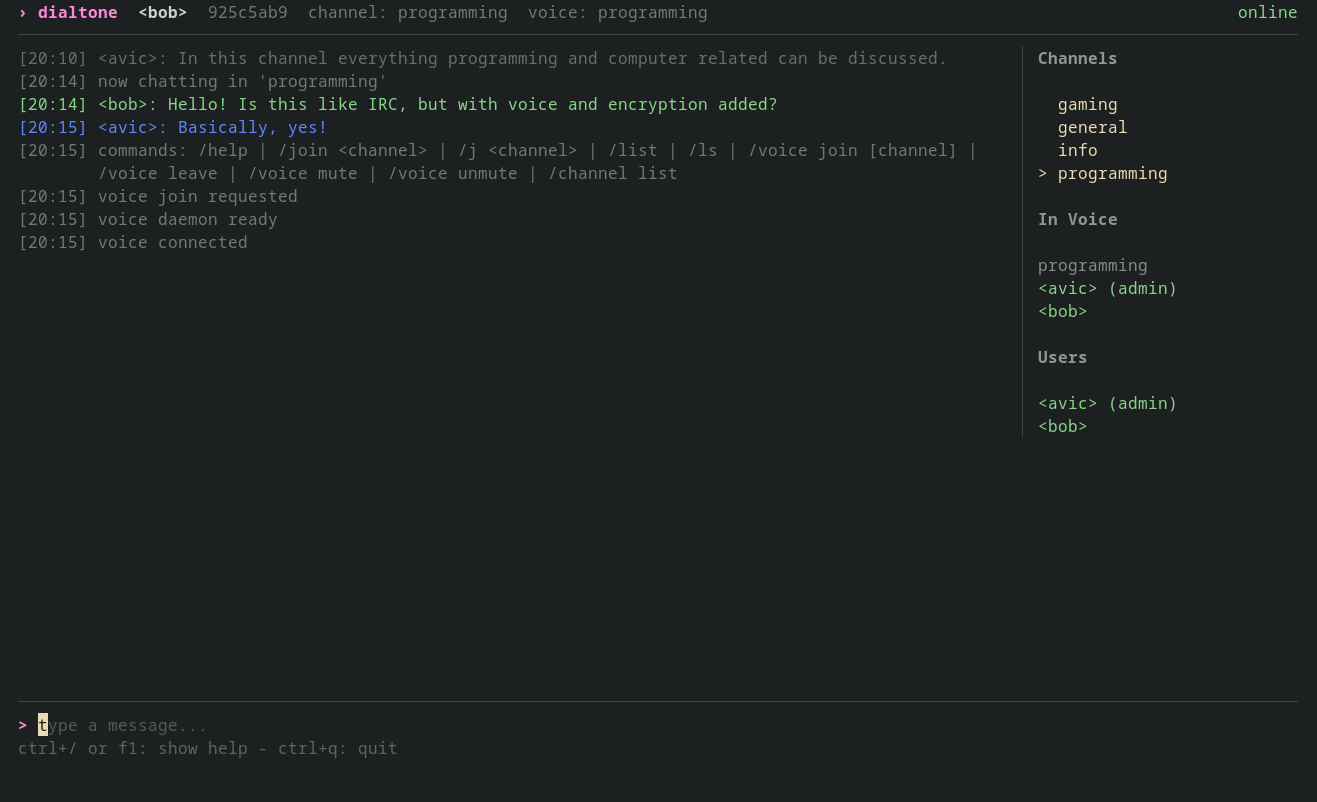Screen dimensions: 1317x802
Task: Click the dialtone app logo text
Action: [x=77, y=13]
